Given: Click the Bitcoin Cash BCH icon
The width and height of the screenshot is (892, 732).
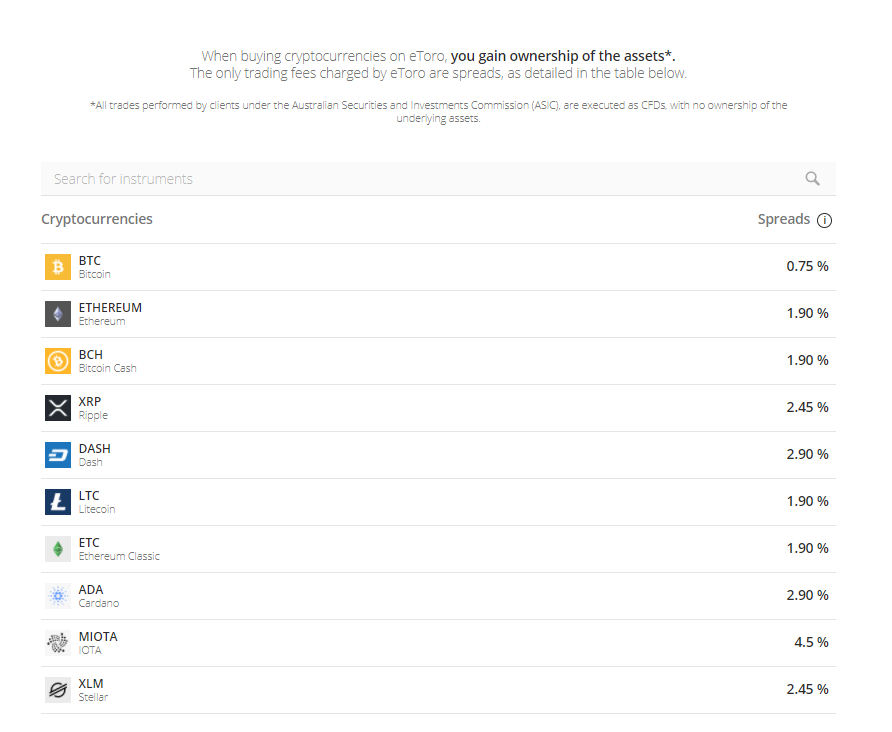Looking at the screenshot, I should 58,361.
